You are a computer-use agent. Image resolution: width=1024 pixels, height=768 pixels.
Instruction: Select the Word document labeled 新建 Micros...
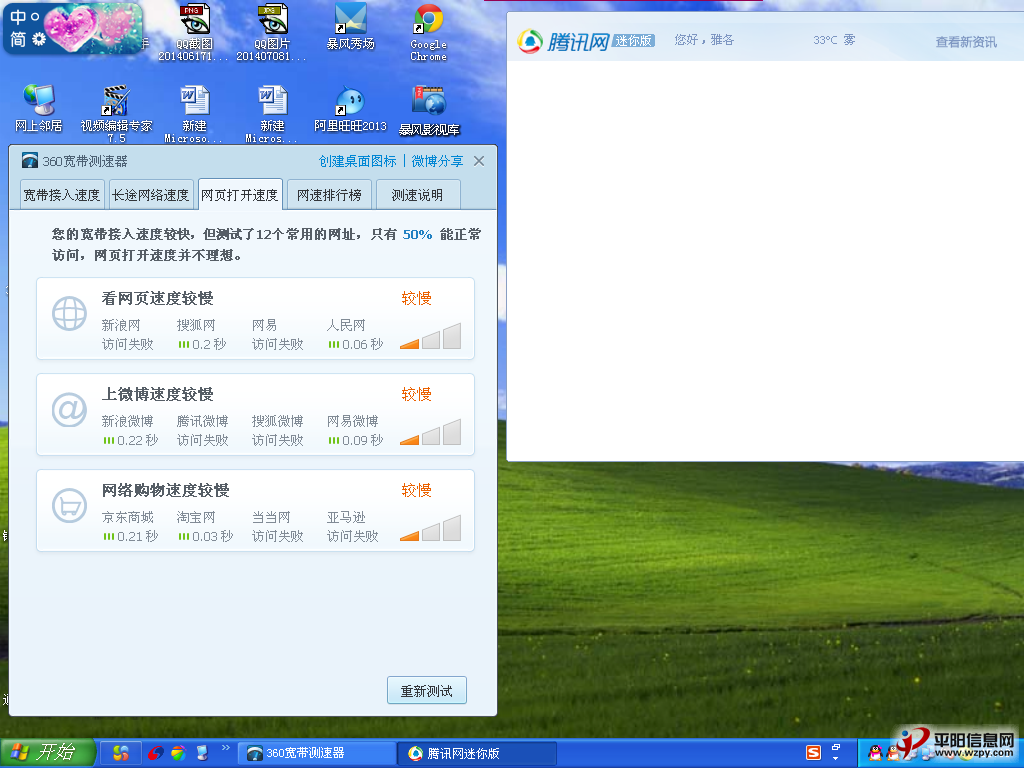click(x=272, y=114)
